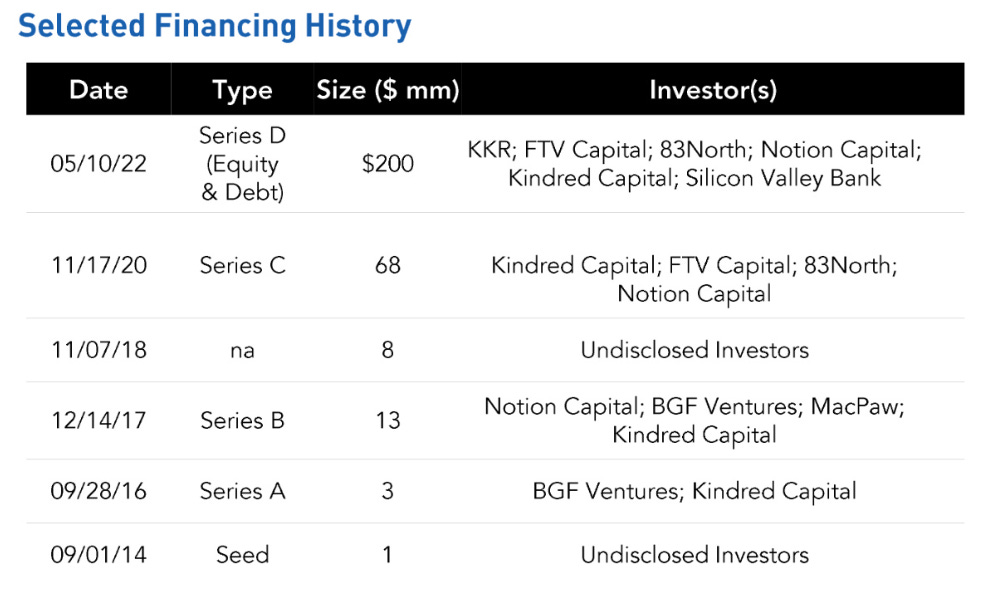Click the Series C type cell
The image size is (984, 610).
coord(242,265)
